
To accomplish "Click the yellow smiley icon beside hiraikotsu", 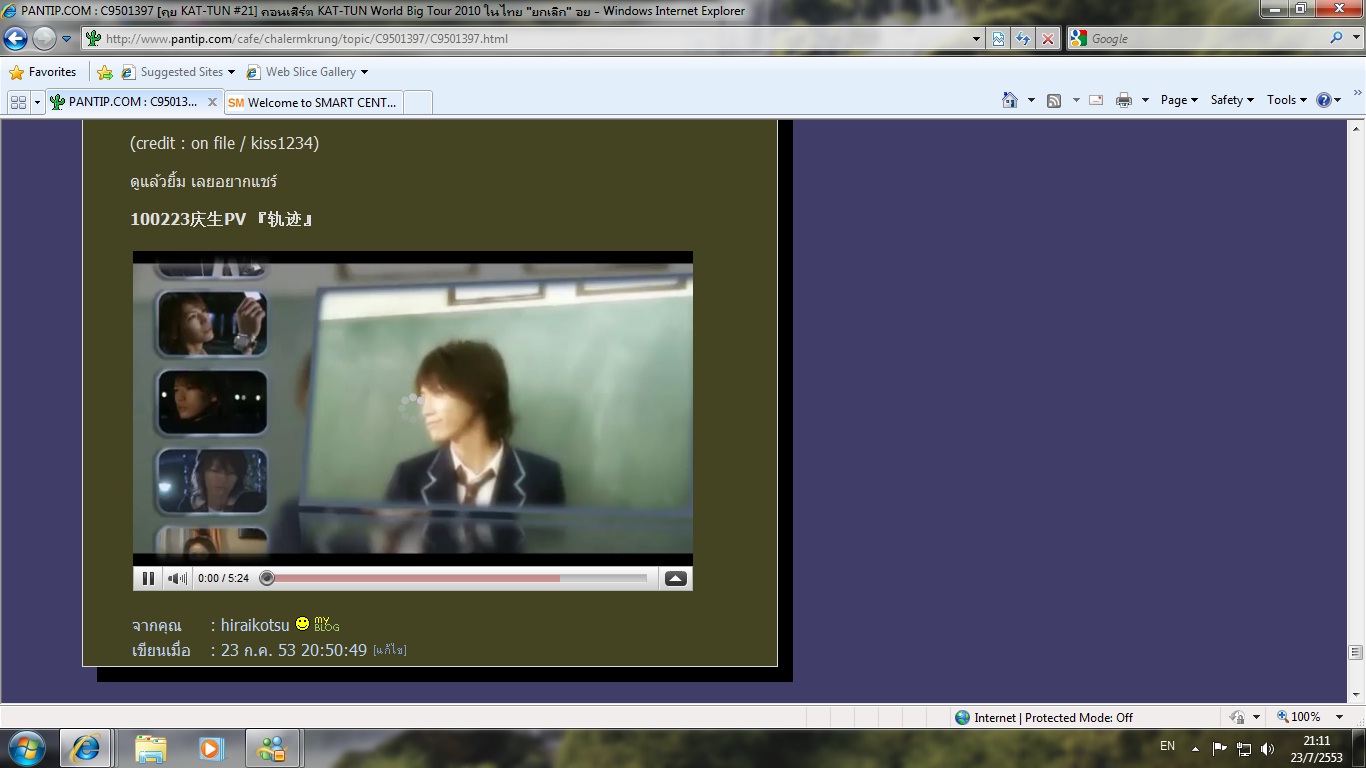I will click(x=303, y=624).
